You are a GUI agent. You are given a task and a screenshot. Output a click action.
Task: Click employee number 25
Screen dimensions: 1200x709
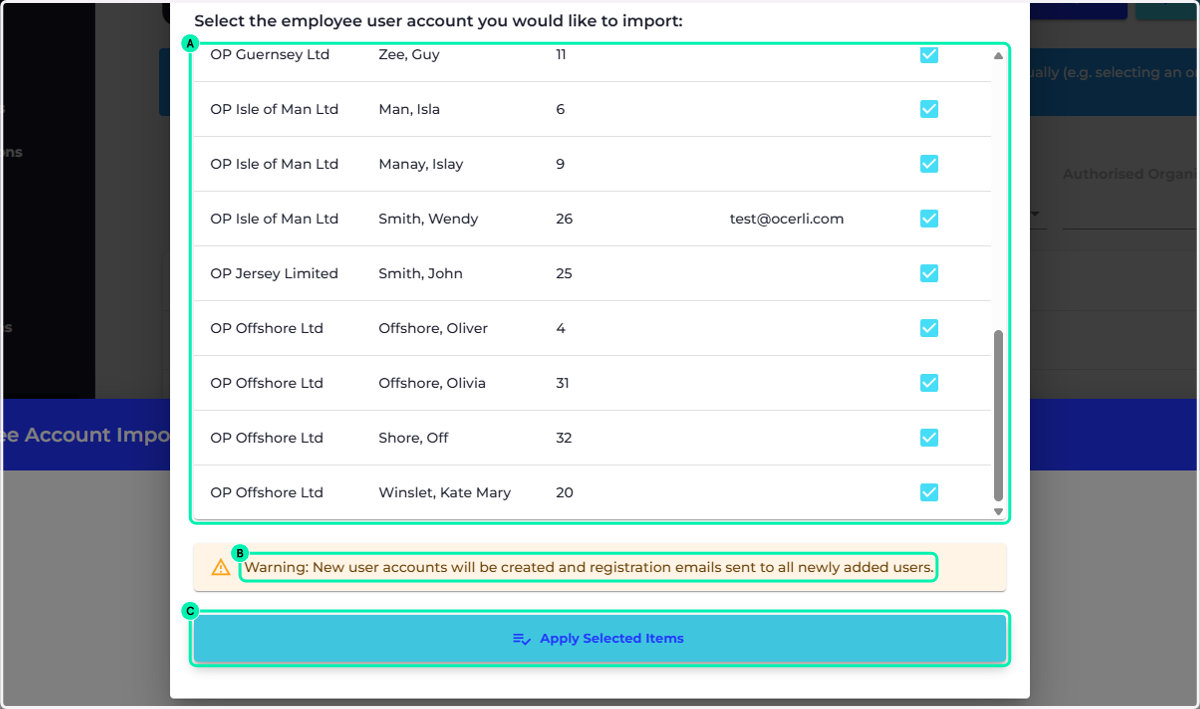[x=564, y=273]
